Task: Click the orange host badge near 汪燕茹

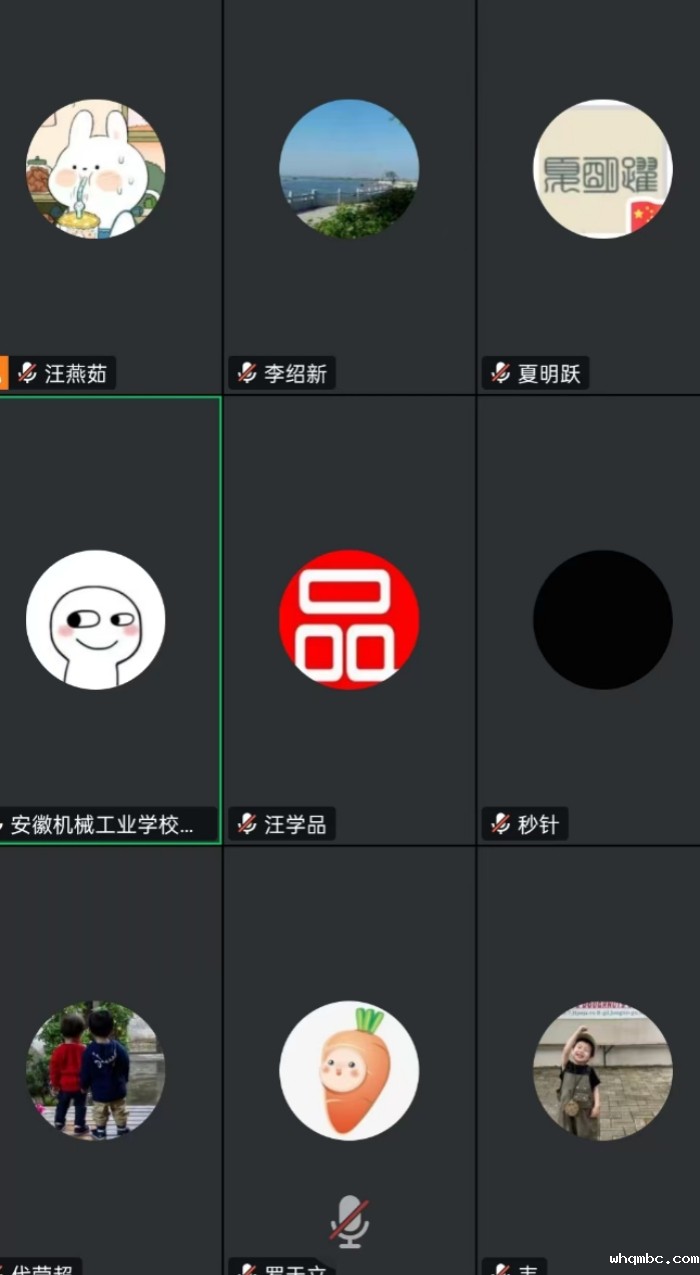Action: coord(3,373)
